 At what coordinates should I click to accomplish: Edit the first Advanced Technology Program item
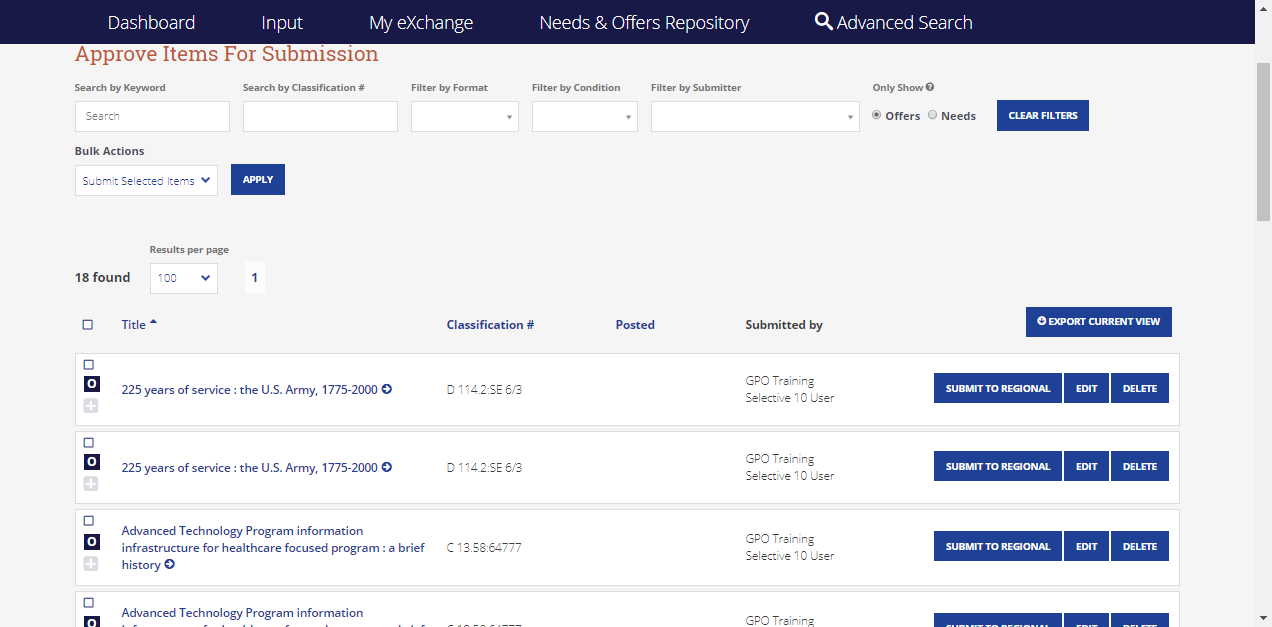tap(1086, 546)
